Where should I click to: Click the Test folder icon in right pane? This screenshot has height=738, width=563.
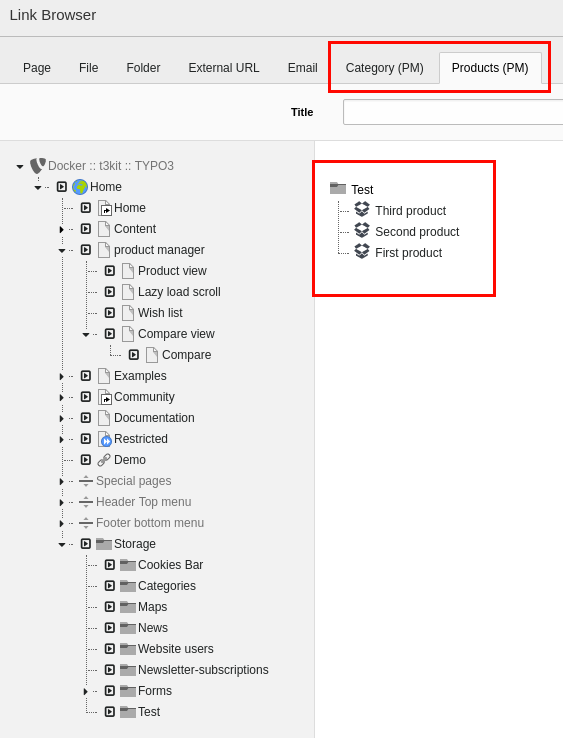[338, 188]
